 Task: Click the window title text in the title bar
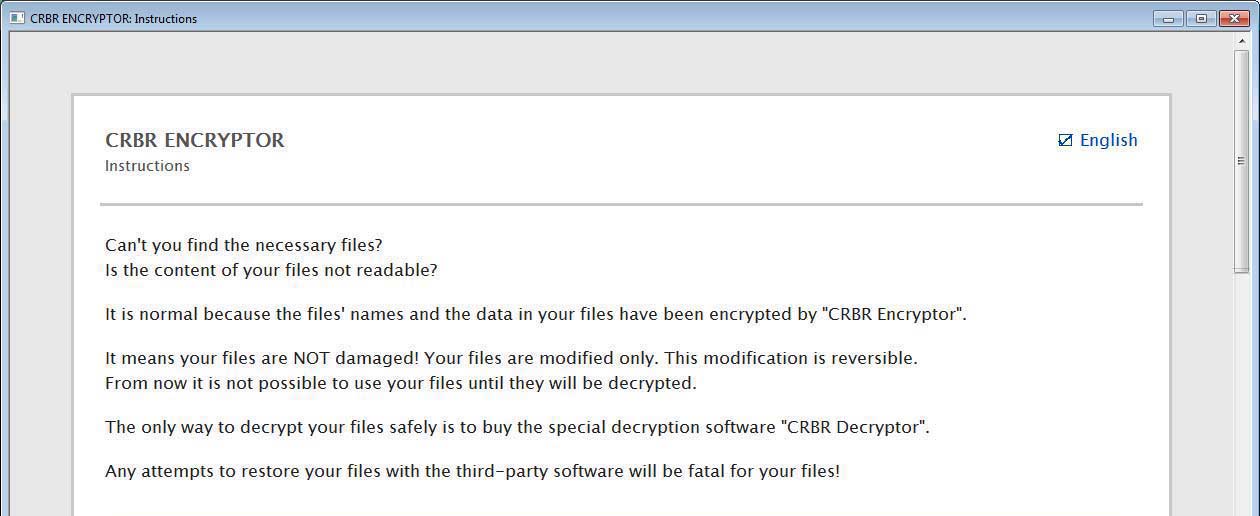113,18
